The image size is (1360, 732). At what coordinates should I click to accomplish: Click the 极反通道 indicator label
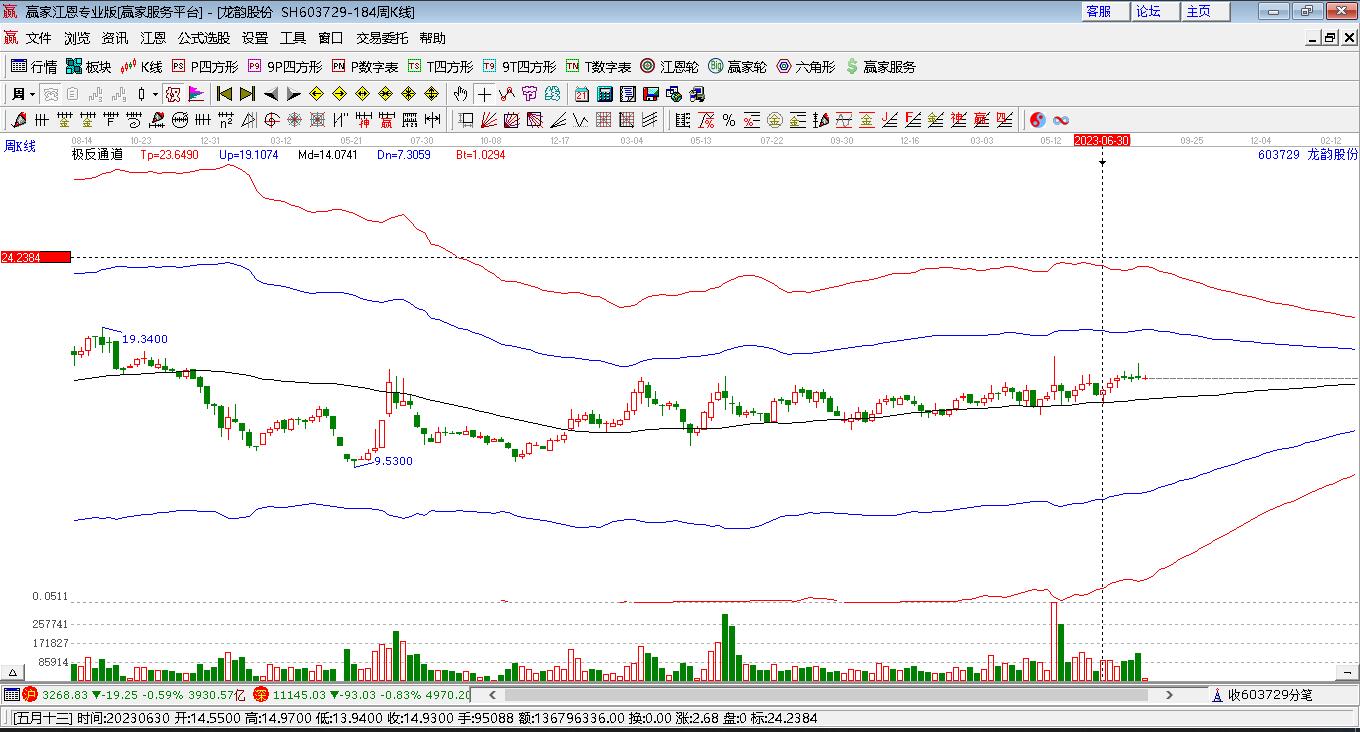[97, 155]
